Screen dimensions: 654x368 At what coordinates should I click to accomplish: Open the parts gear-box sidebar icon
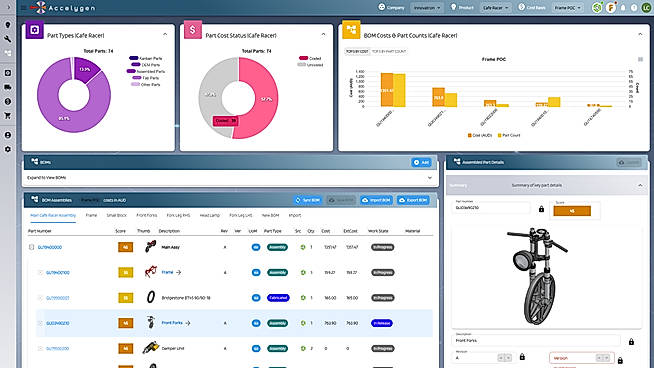click(8, 73)
